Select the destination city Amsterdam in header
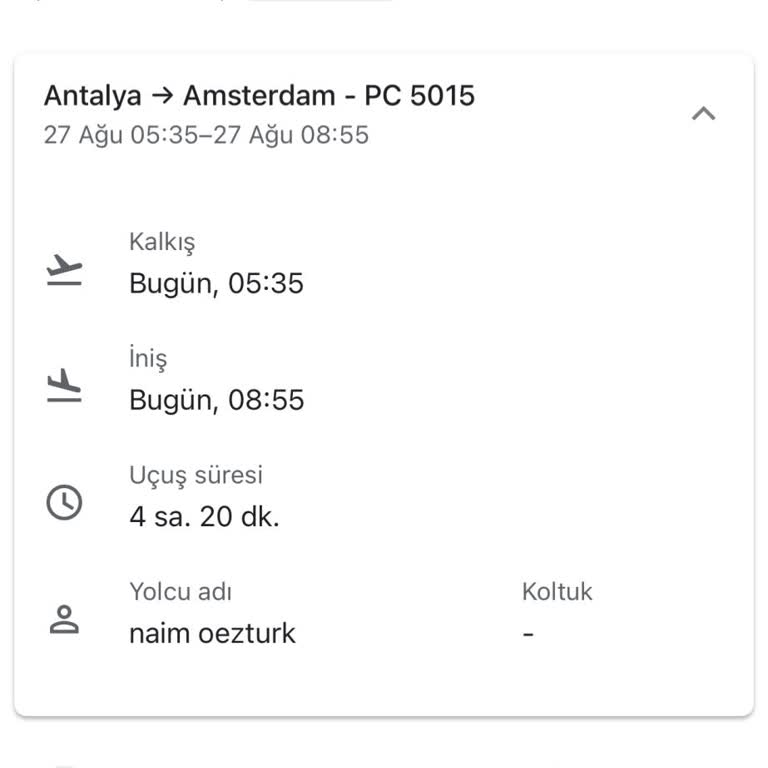768x768 pixels. click(x=259, y=96)
